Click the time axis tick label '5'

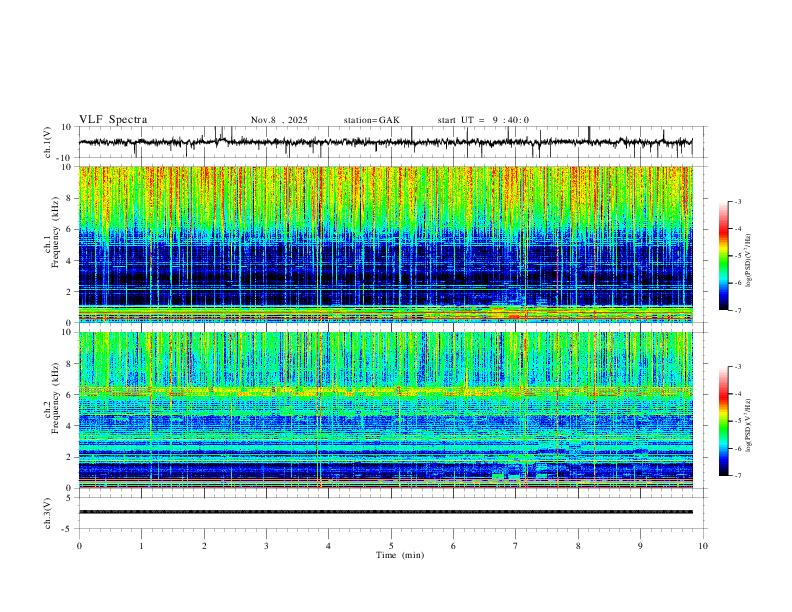(391, 546)
